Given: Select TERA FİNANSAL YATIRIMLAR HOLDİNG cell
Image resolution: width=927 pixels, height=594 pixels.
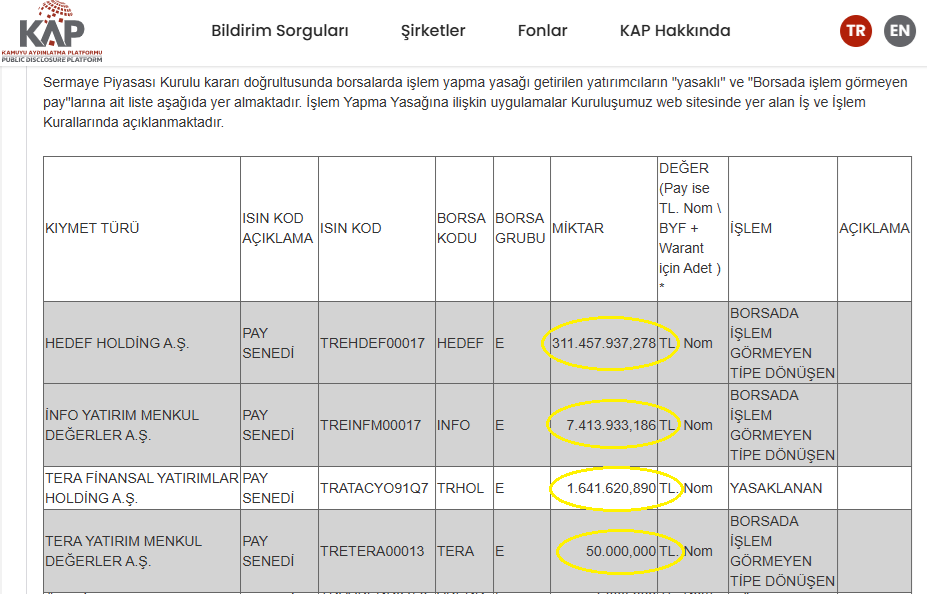Looking at the screenshot, I should coord(142,488).
